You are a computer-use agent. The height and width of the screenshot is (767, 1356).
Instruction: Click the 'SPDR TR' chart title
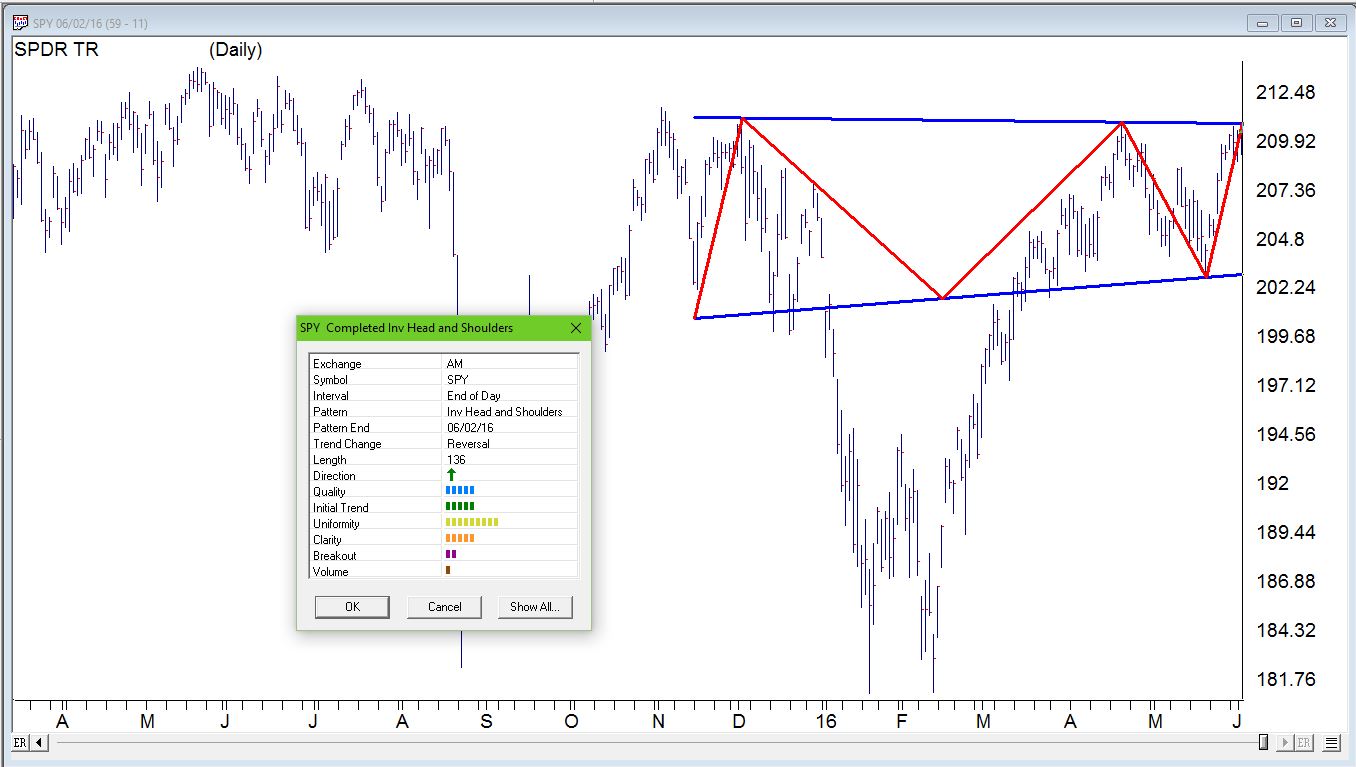pyautogui.click(x=57, y=49)
